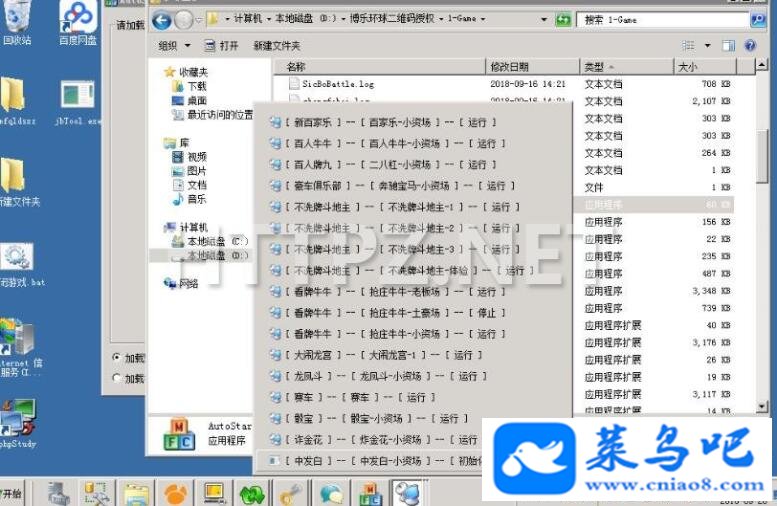Screen dimensions: 777x506
Task: Click the explorer back navigation arrow
Action: coord(162,20)
